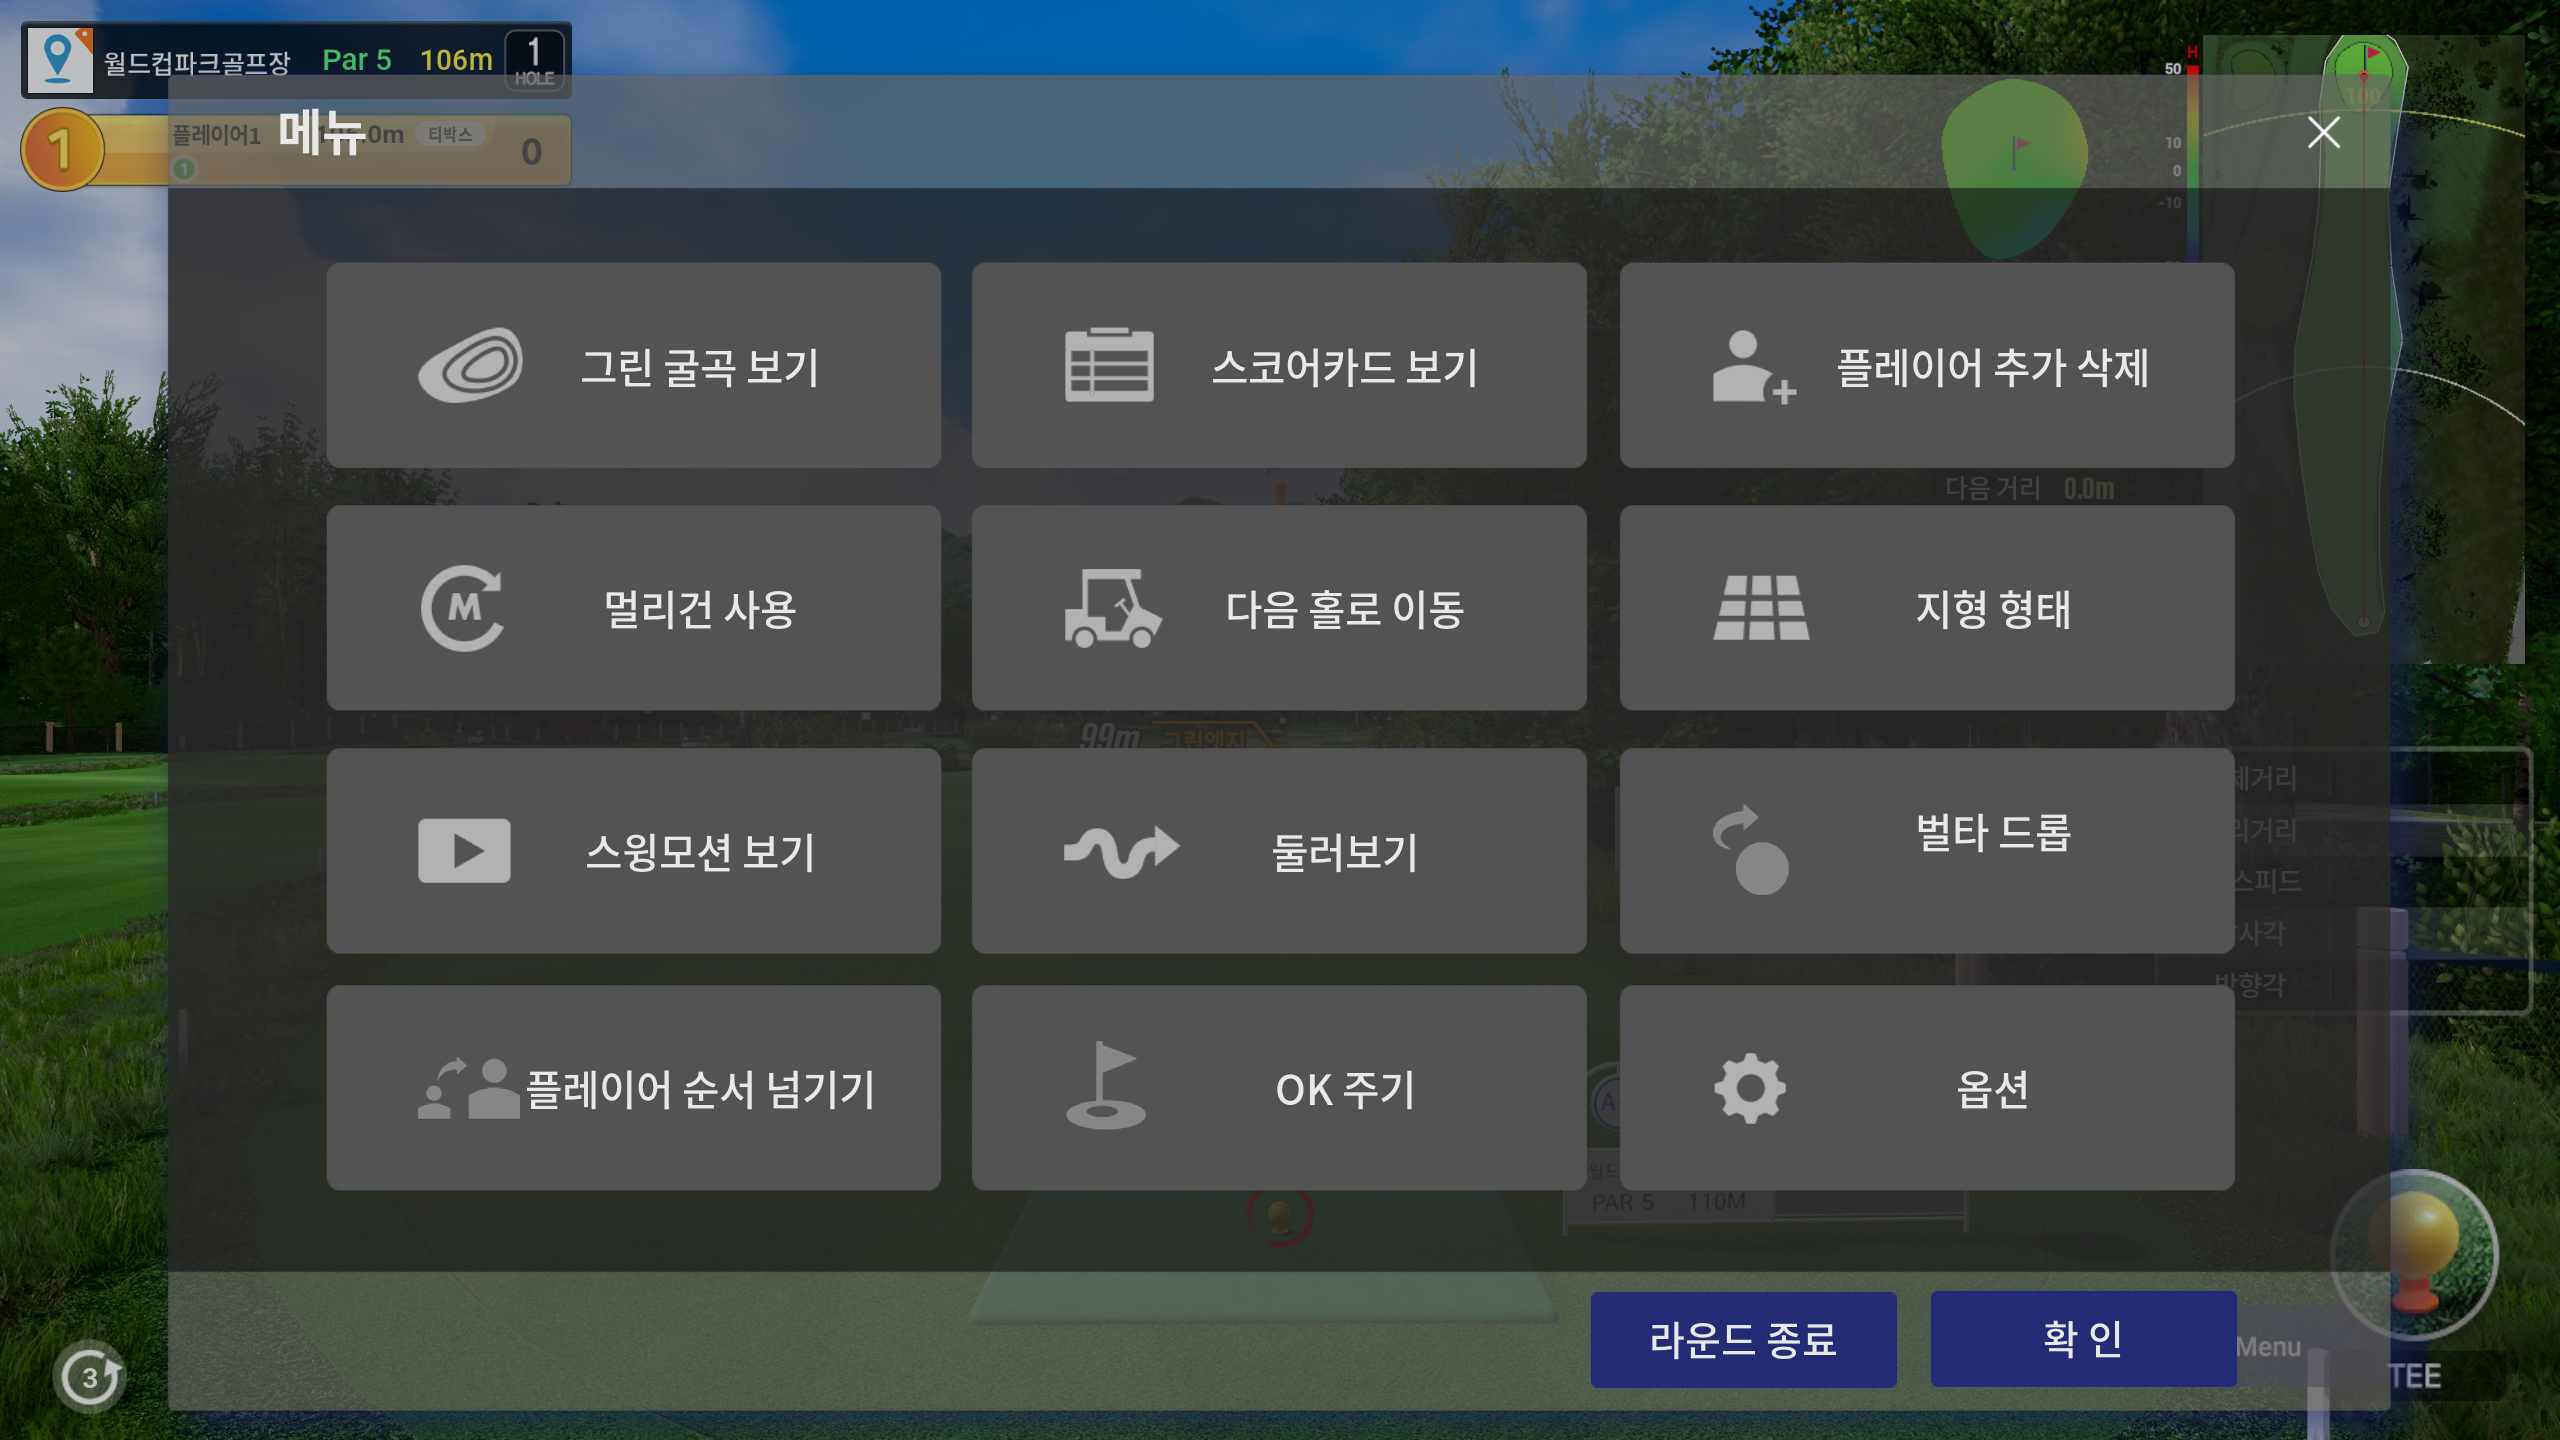
Task: Play the swing motion replay (스윙모션 보기)
Action: (x=636, y=849)
